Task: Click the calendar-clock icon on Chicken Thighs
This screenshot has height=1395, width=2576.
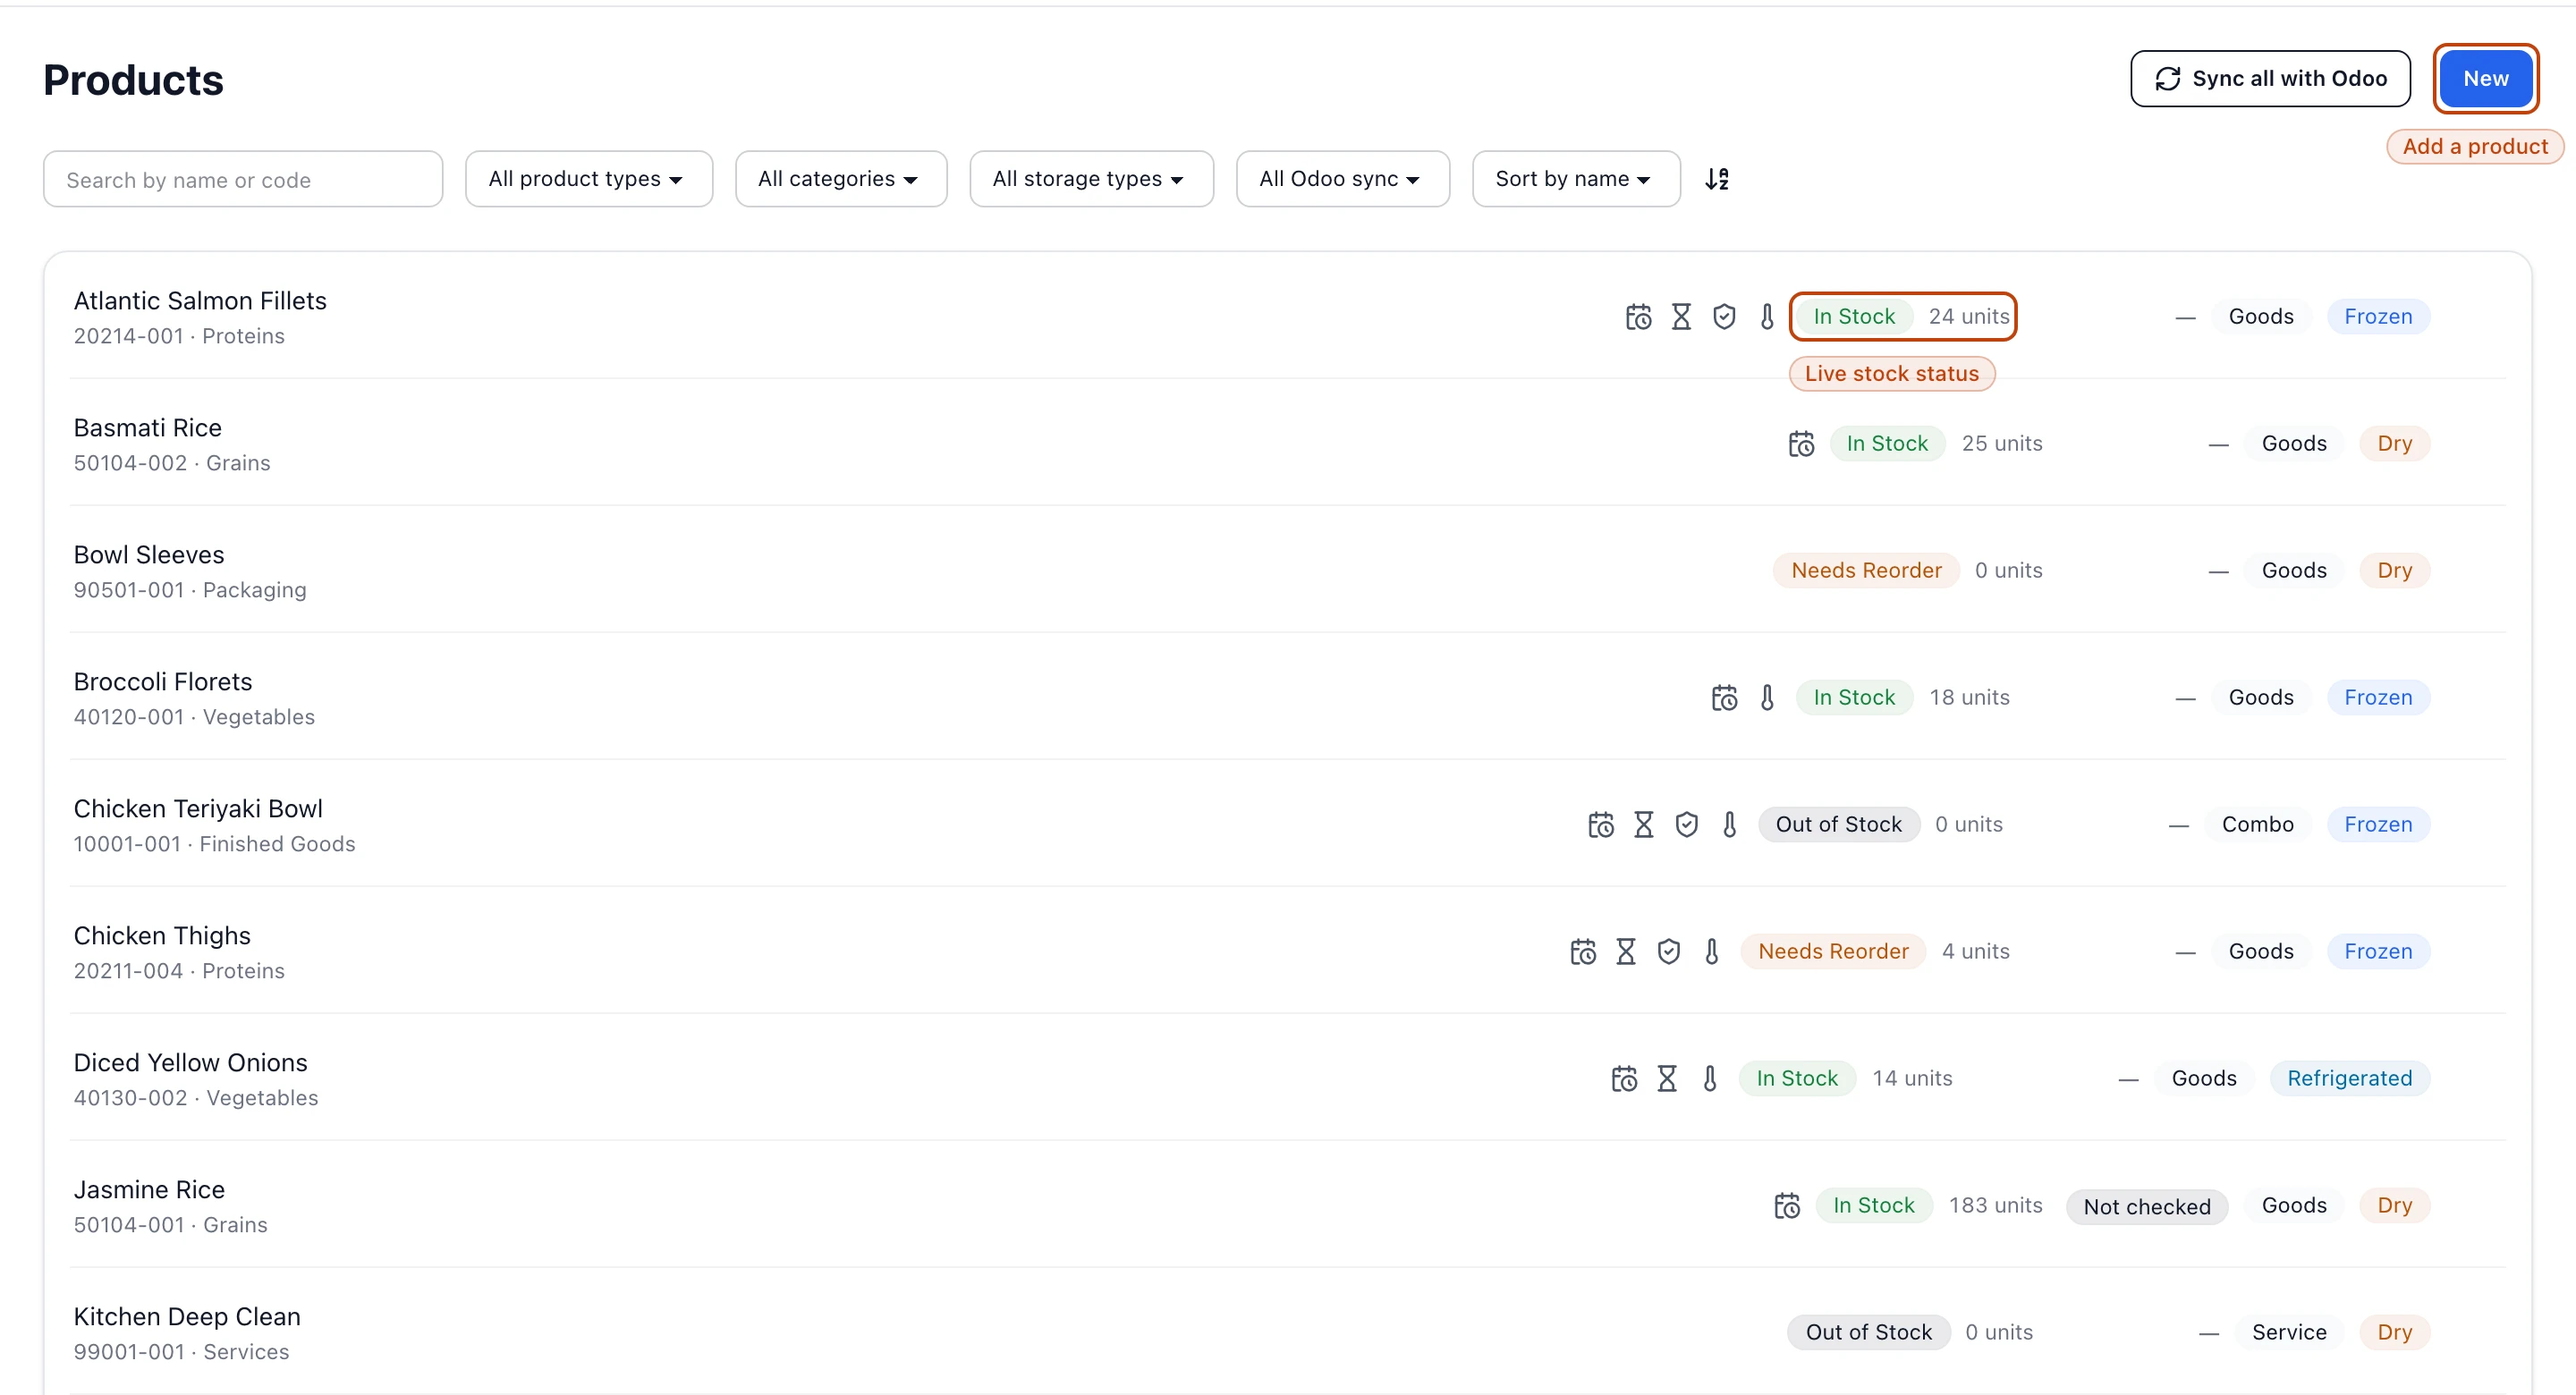Action: 1583,952
